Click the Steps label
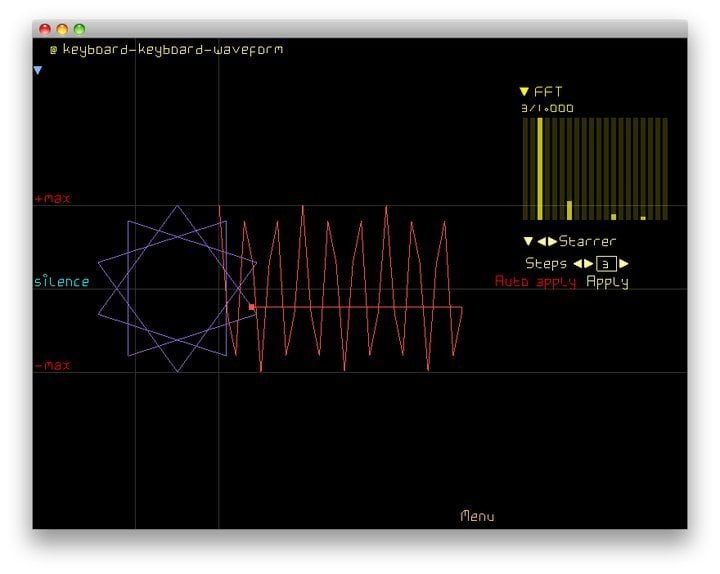Viewport: 720px width, 574px height. click(x=546, y=264)
